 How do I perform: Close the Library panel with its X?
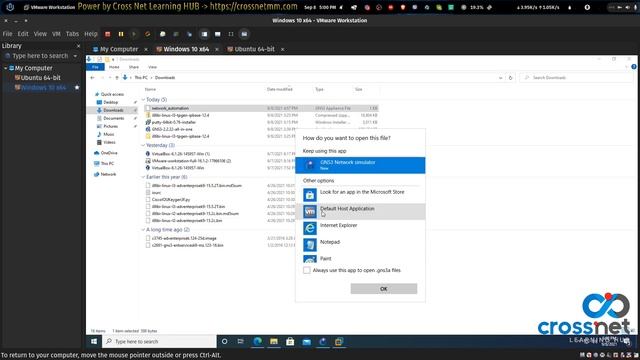pyautogui.click(x=78, y=46)
